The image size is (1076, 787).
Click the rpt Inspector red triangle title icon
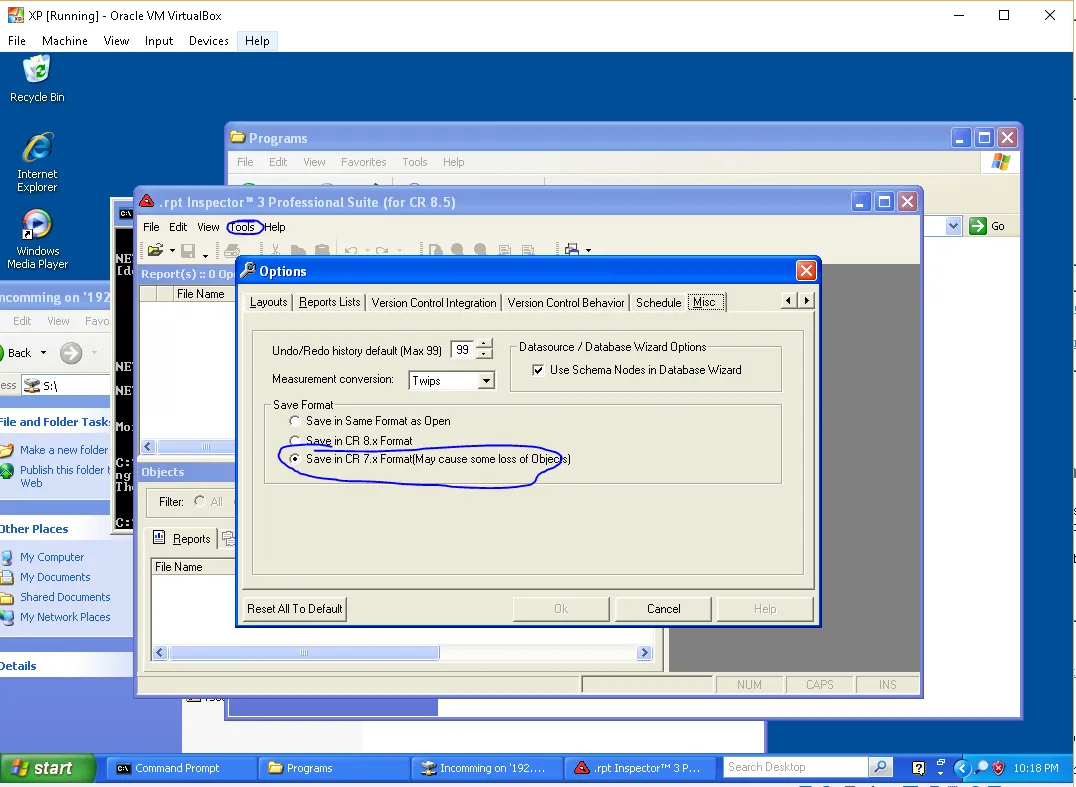[147, 202]
